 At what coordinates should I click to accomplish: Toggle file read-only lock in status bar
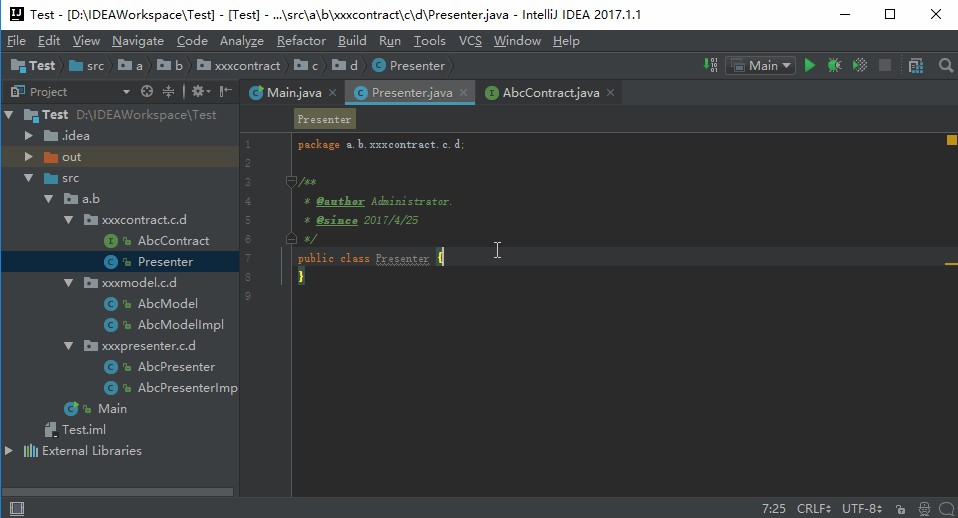(x=901, y=509)
